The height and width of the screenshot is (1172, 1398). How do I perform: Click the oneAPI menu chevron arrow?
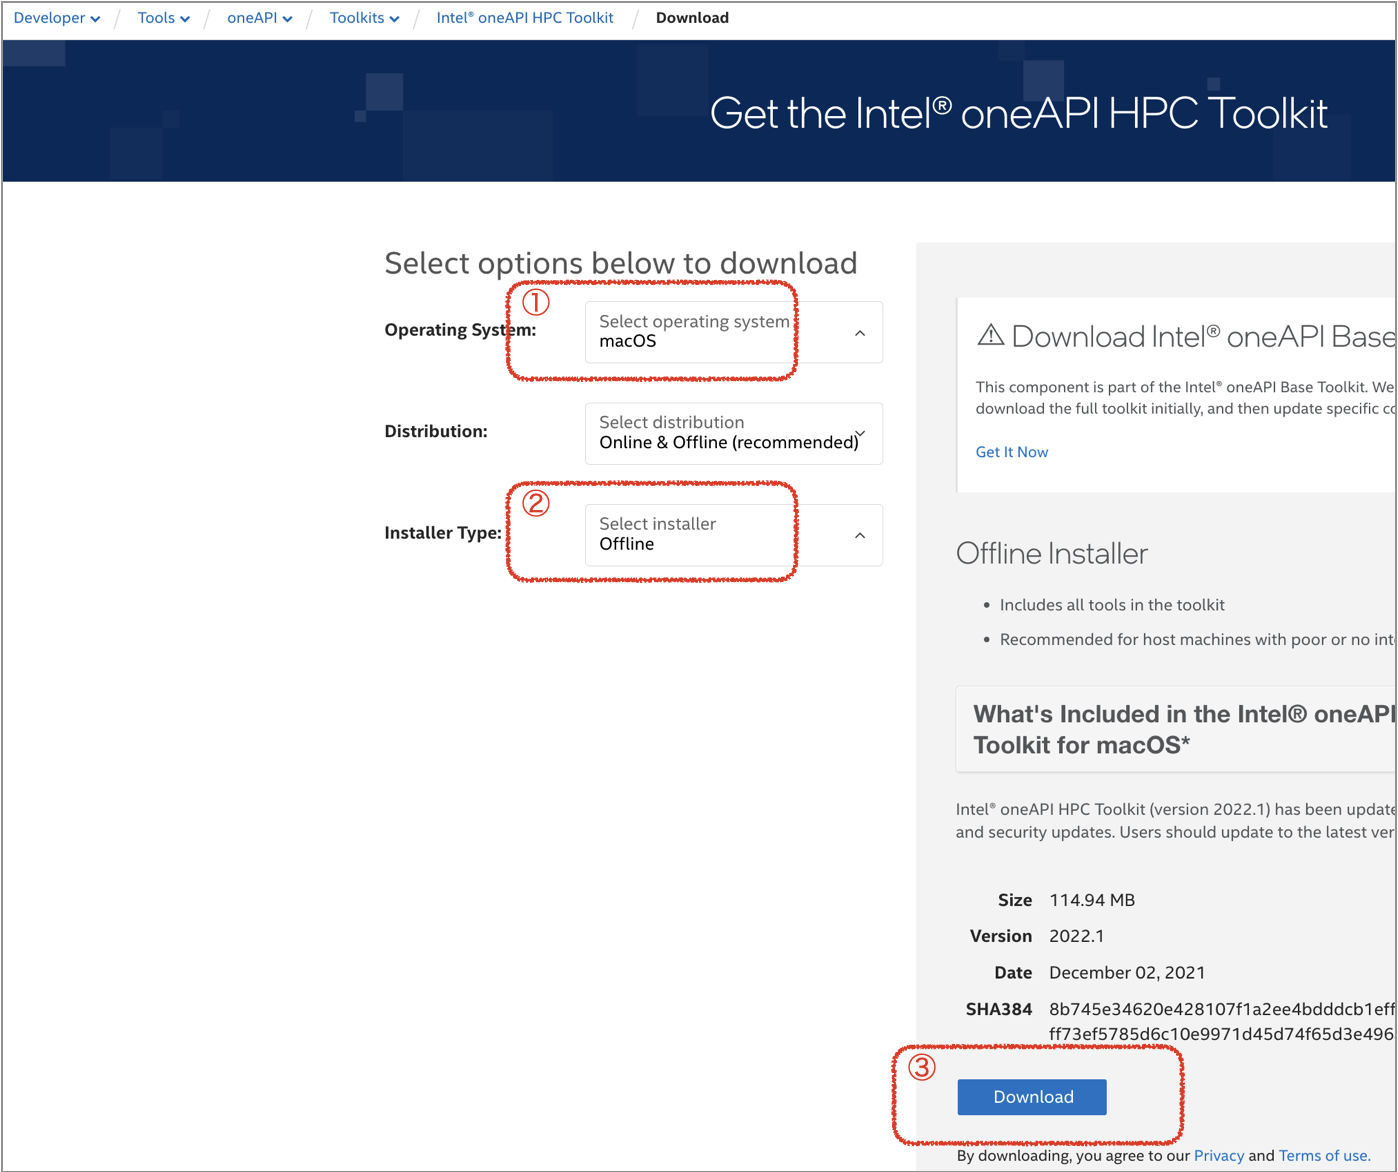click(x=288, y=19)
